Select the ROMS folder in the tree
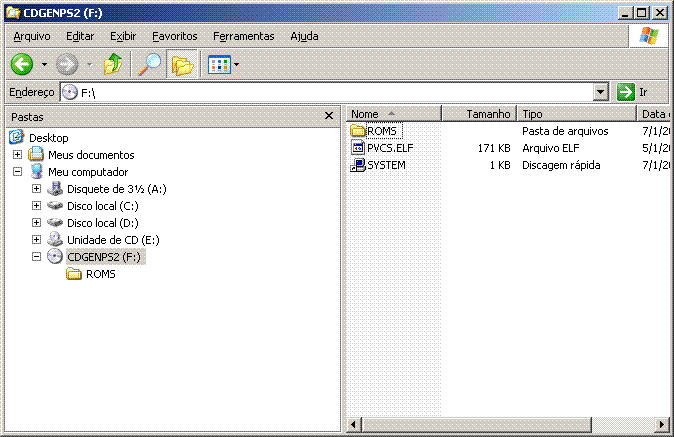This screenshot has width=674, height=437. (x=101, y=274)
